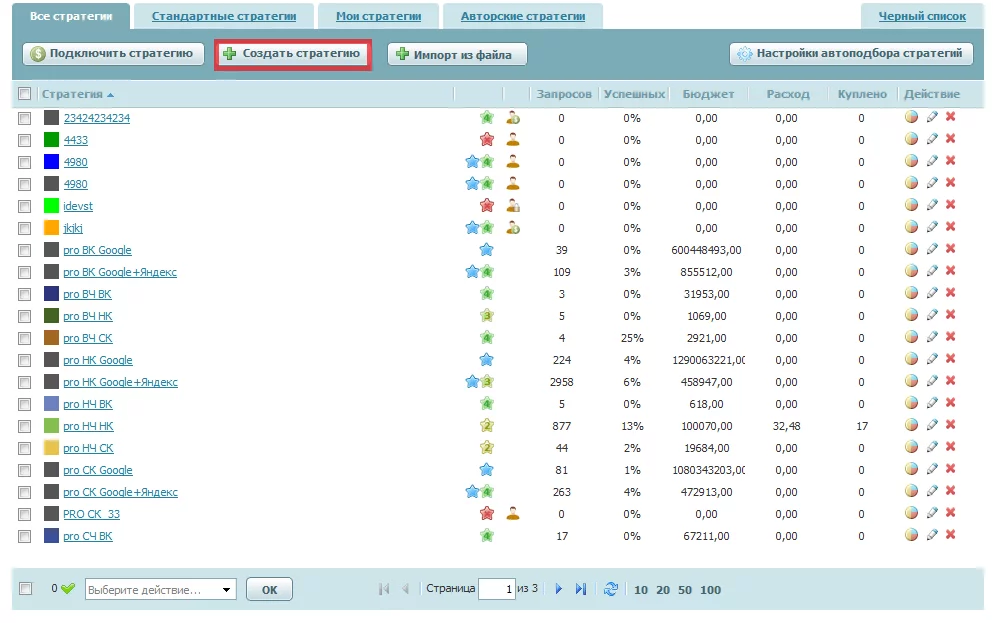Image resolution: width=993 pixels, height=623 pixels.
Task: Tick the checkbox for pro ВК Google
Action: (x=25, y=250)
